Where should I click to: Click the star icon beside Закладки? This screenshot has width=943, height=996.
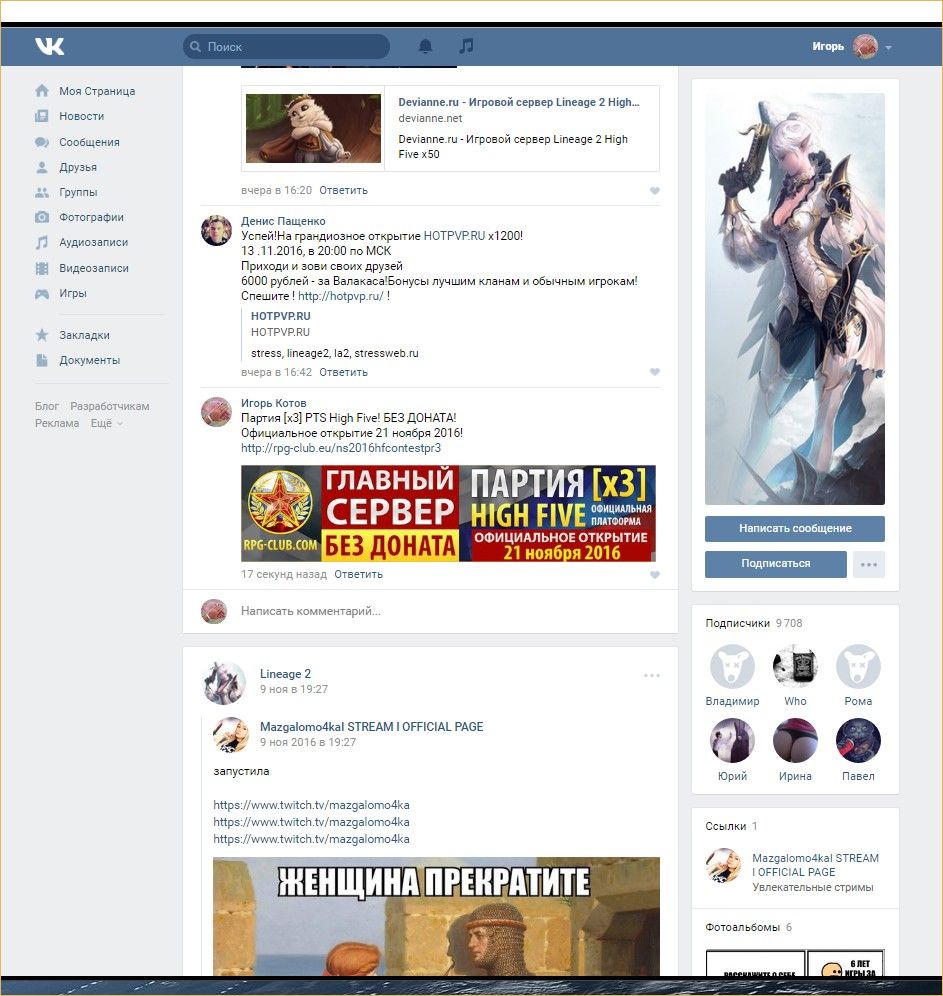tap(42, 335)
